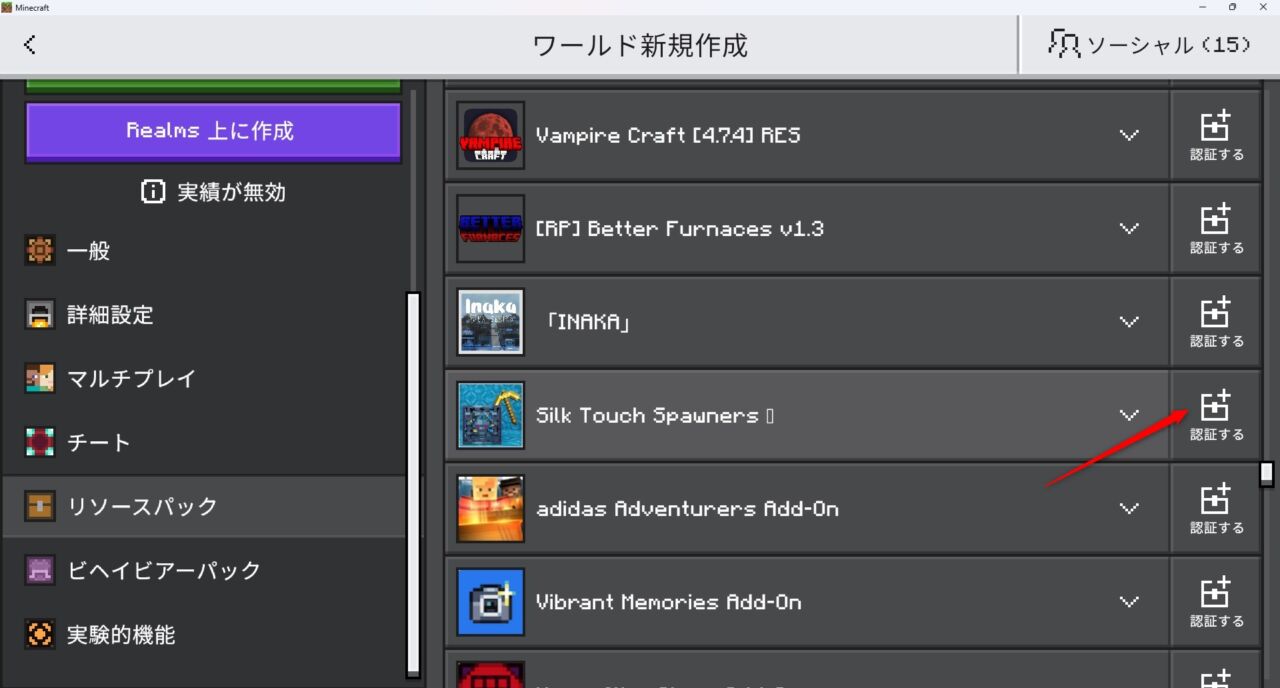1280x688 pixels.
Task: Open the ソーシャル (15) panel
Action: [1150, 44]
